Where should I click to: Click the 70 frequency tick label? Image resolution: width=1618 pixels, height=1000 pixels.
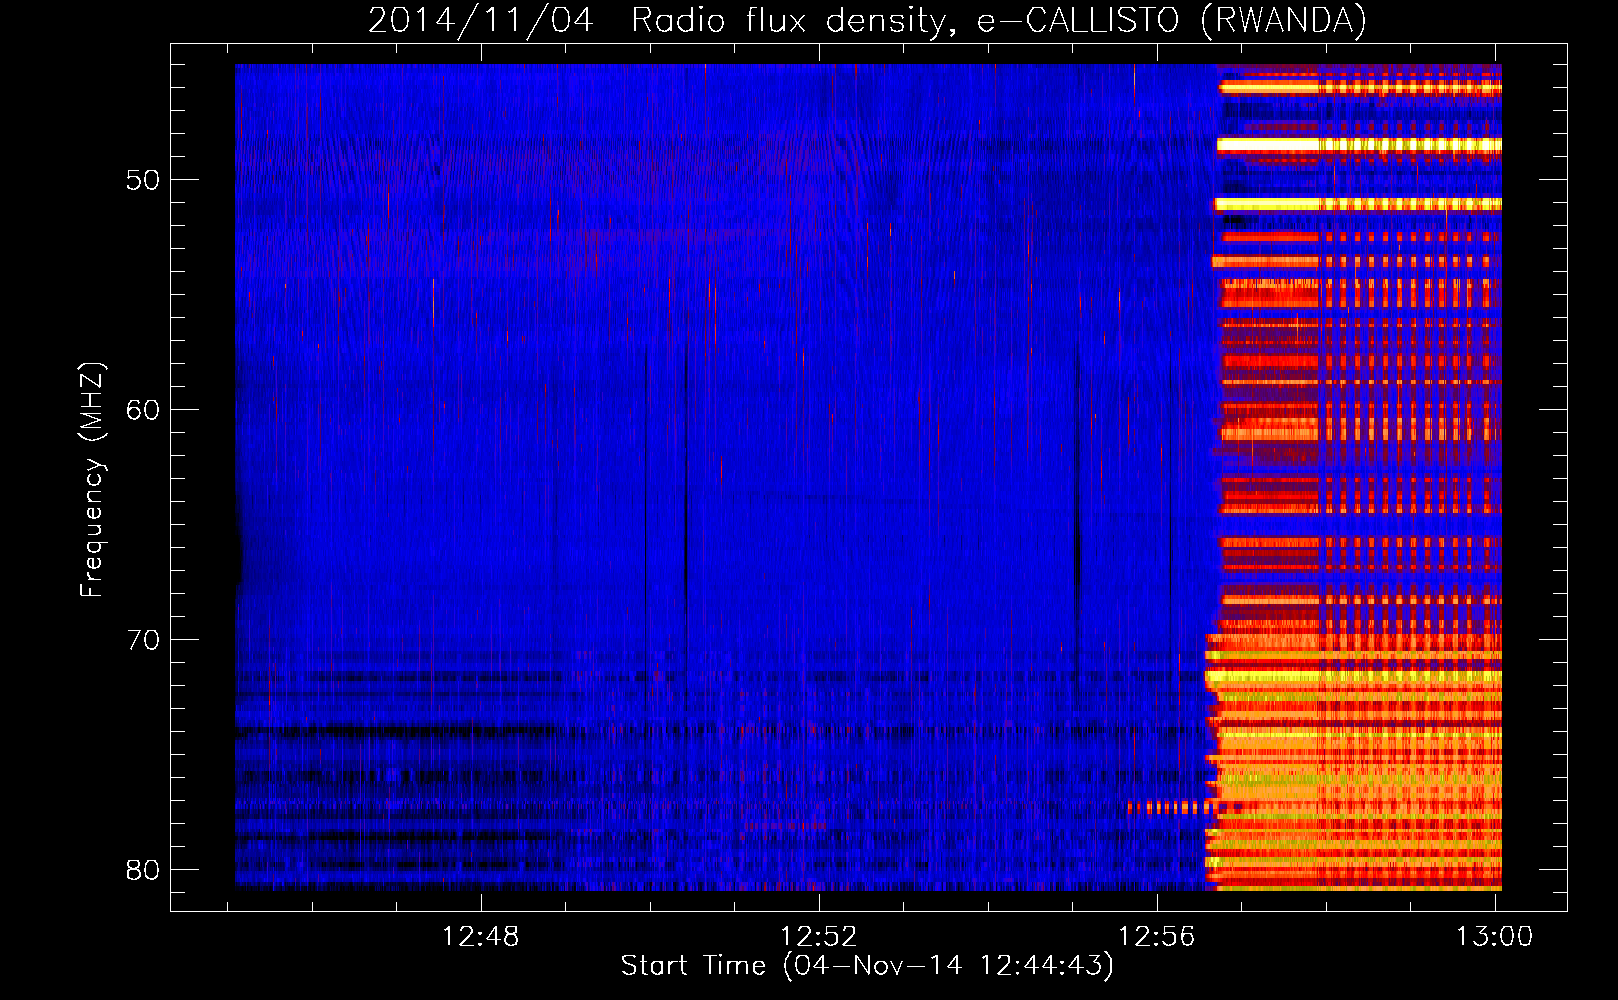click(143, 640)
